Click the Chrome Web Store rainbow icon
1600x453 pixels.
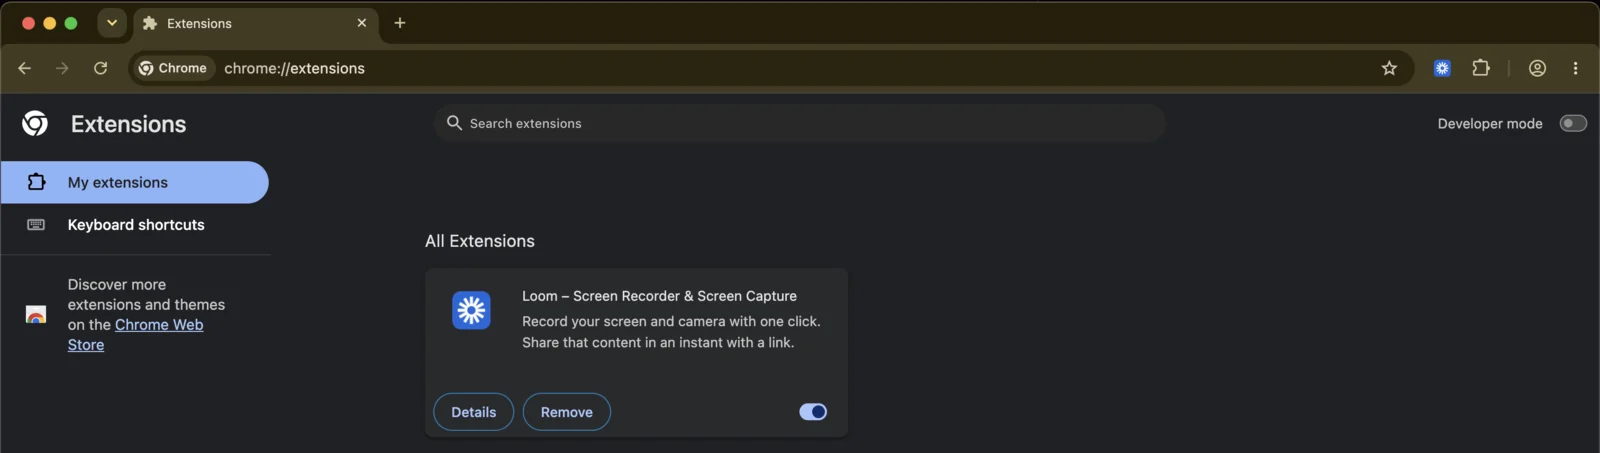36,315
